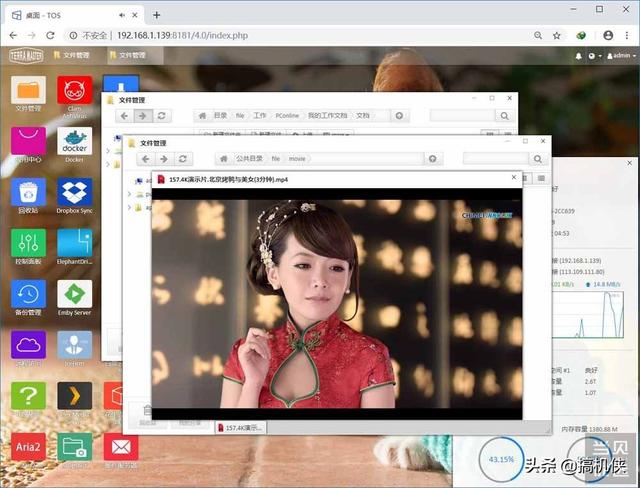Select the movie breadcrumb segment
Image resolution: width=640 pixels, height=488 pixels.
point(297,158)
